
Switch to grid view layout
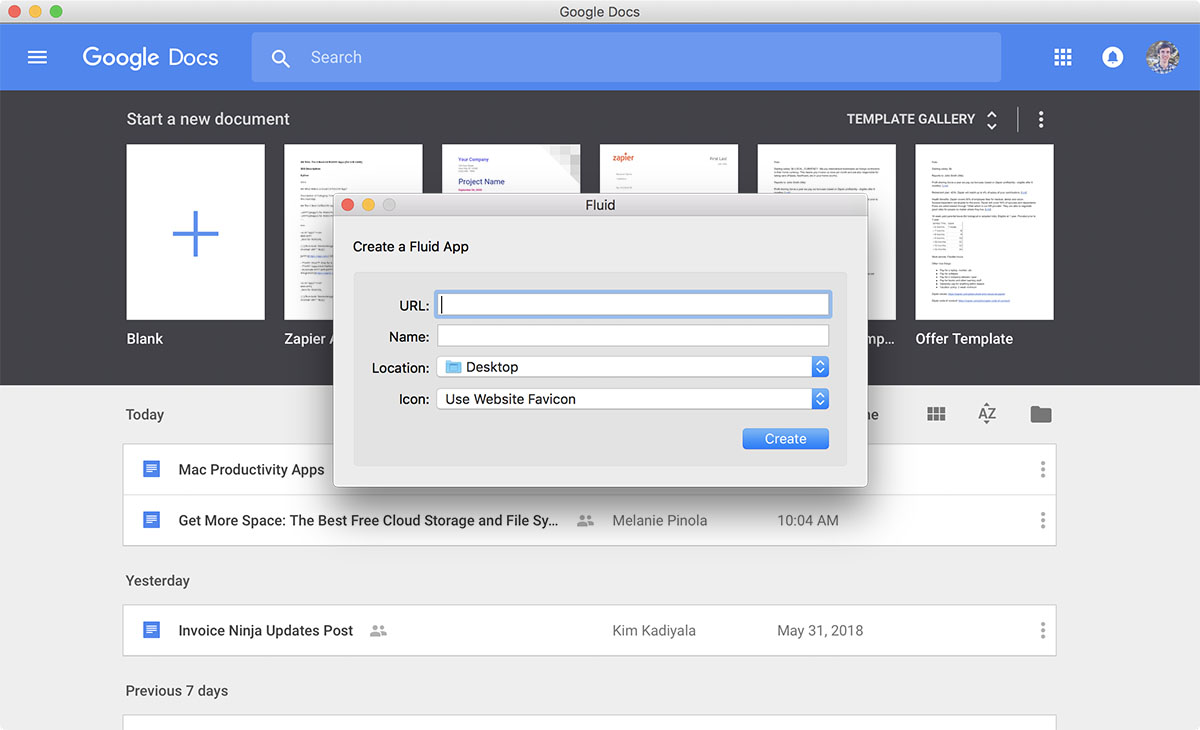pos(936,412)
